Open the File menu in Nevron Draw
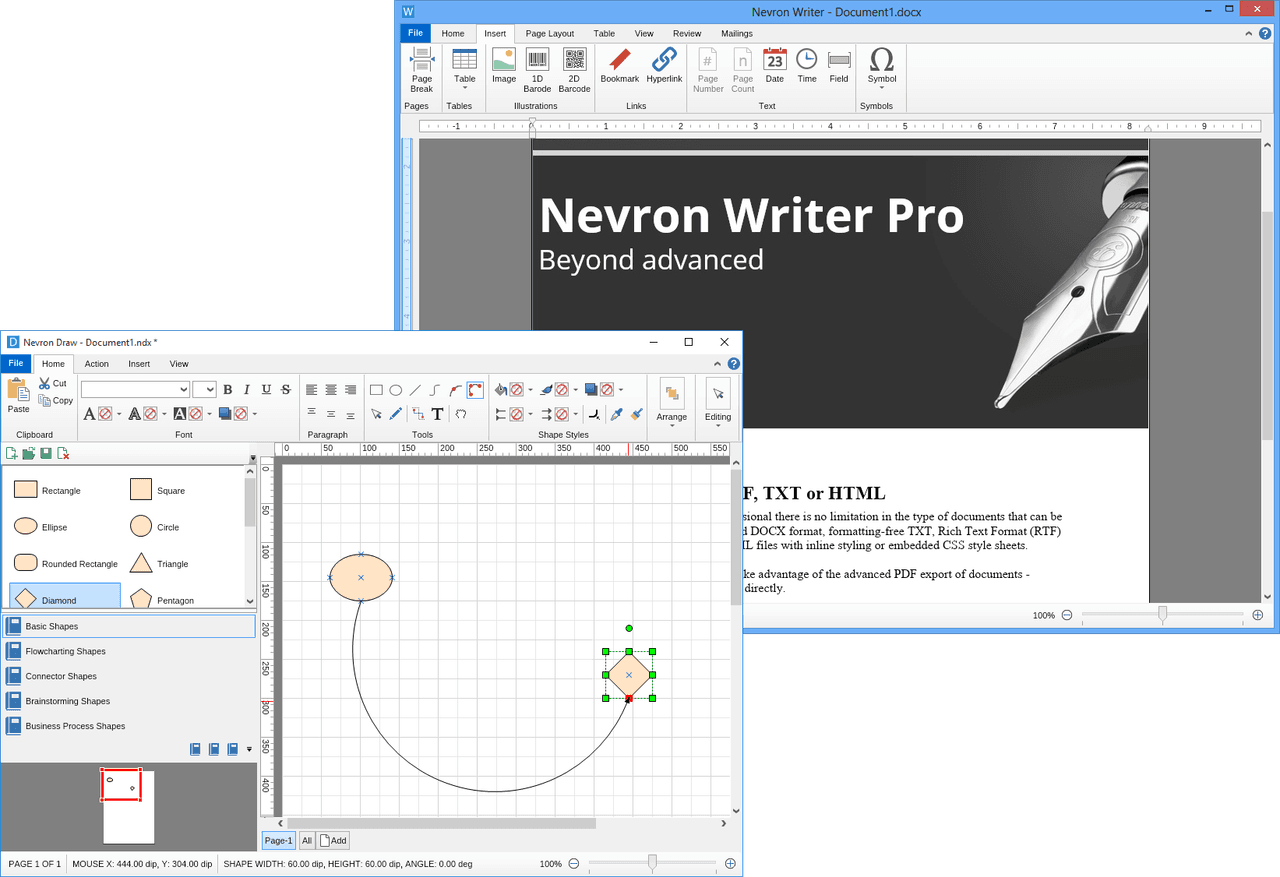 (16, 364)
